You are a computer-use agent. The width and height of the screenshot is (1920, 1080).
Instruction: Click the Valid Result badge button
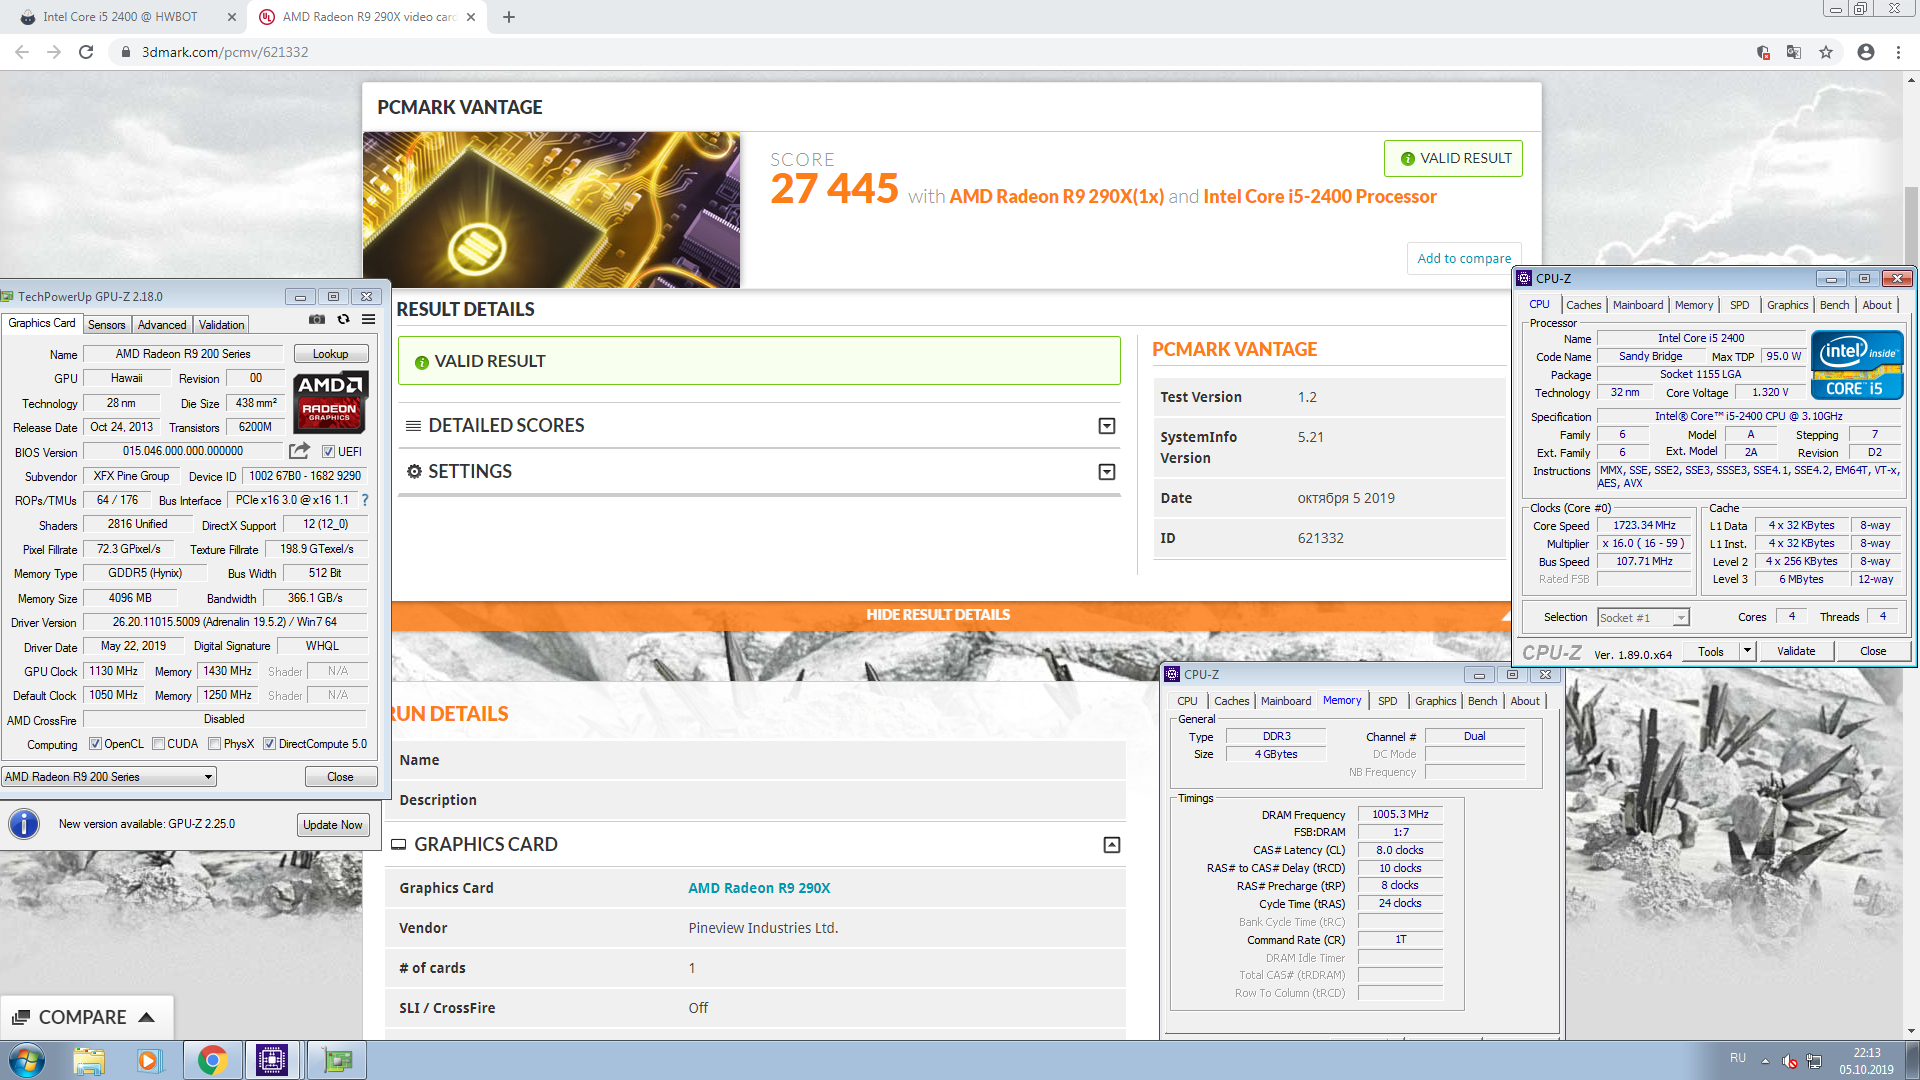click(1453, 158)
